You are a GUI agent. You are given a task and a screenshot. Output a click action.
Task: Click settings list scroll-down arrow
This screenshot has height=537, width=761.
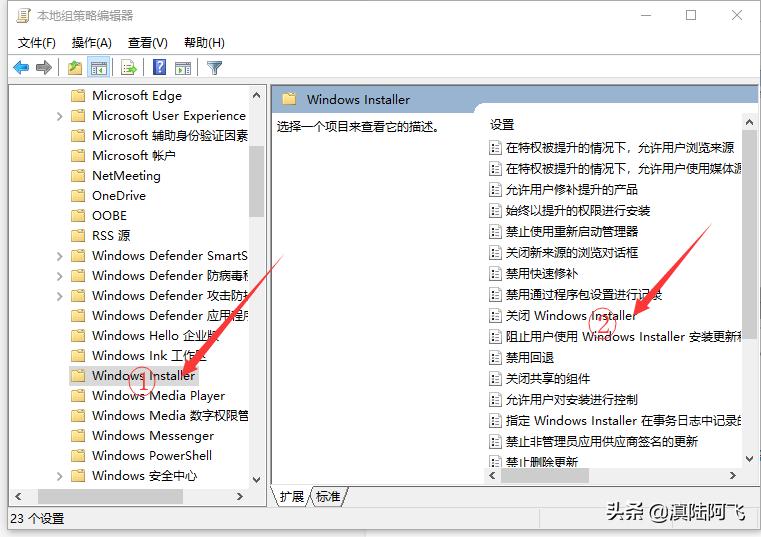pos(749,459)
